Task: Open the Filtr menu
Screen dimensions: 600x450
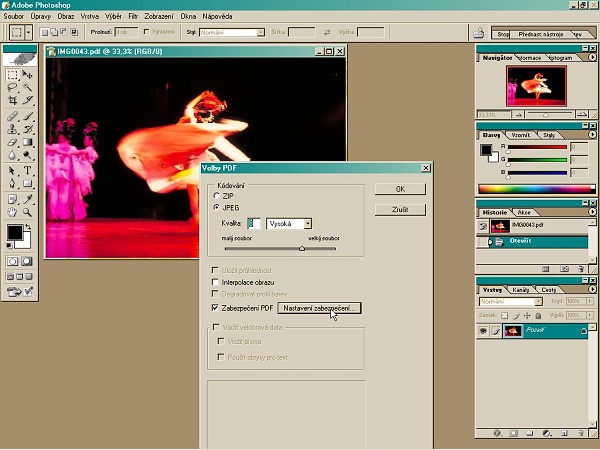Action: pyautogui.click(x=133, y=17)
